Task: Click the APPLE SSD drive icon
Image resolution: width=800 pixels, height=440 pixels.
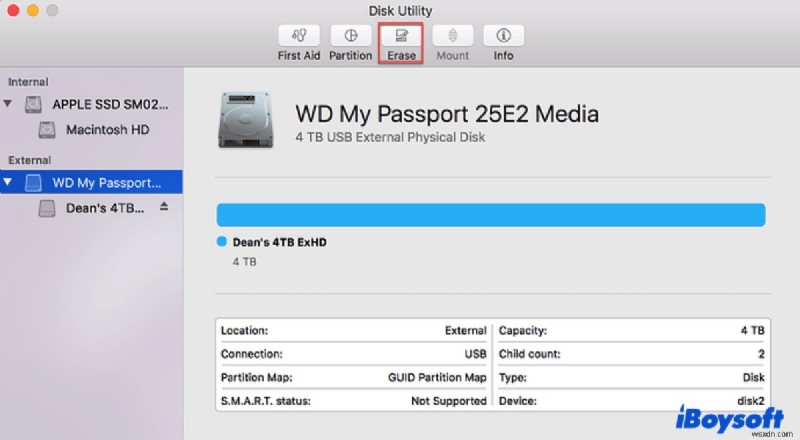Action: point(34,104)
